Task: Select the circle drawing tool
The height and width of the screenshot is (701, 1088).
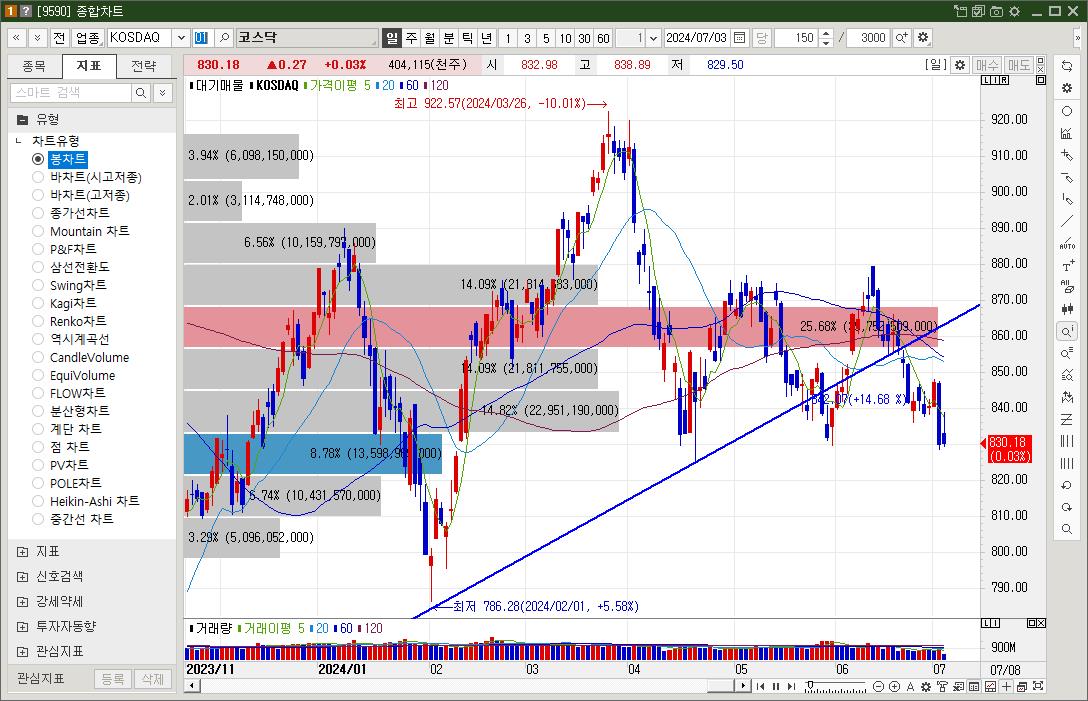Action: click(1067, 111)
